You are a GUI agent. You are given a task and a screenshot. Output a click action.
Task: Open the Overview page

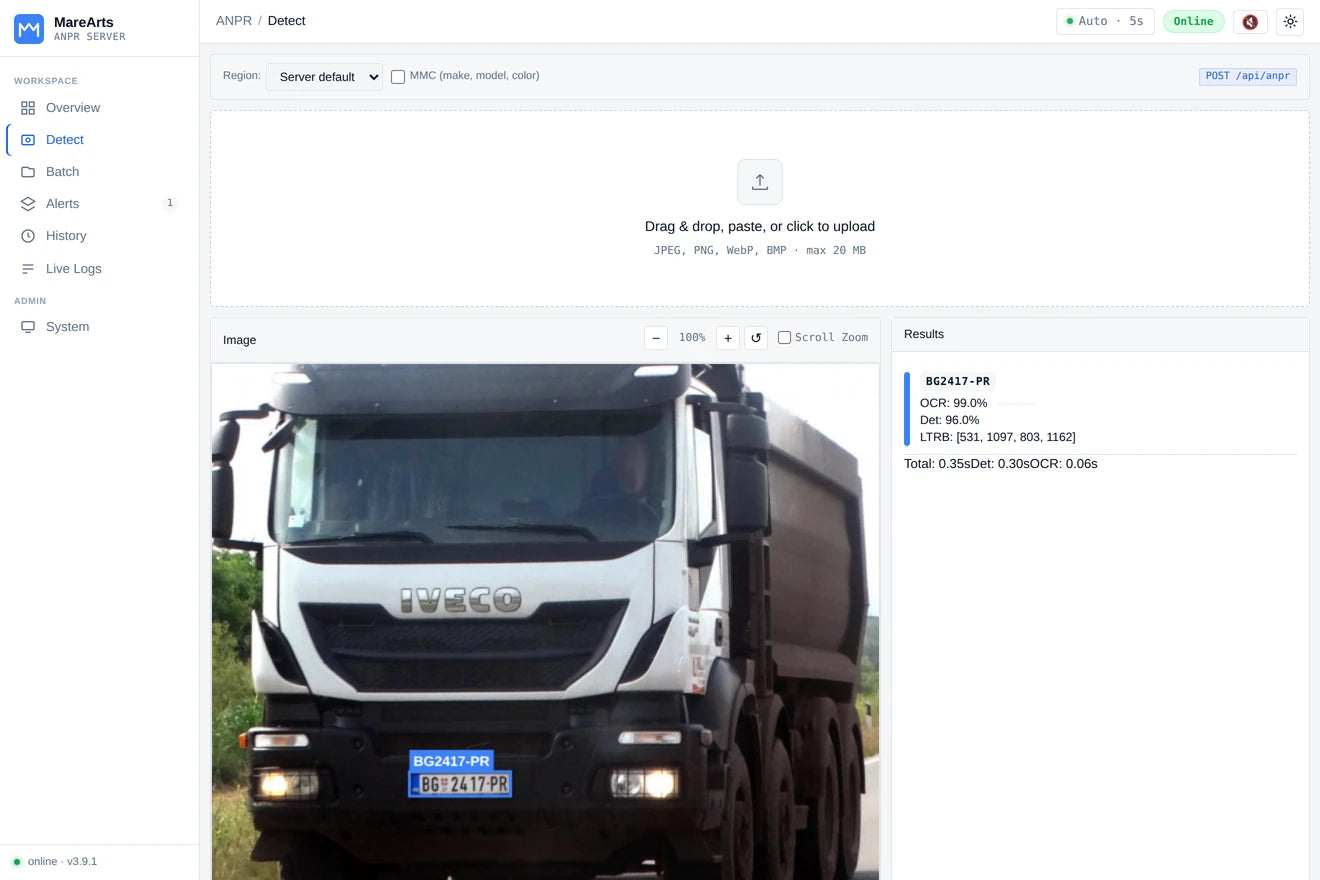point(100,108)
